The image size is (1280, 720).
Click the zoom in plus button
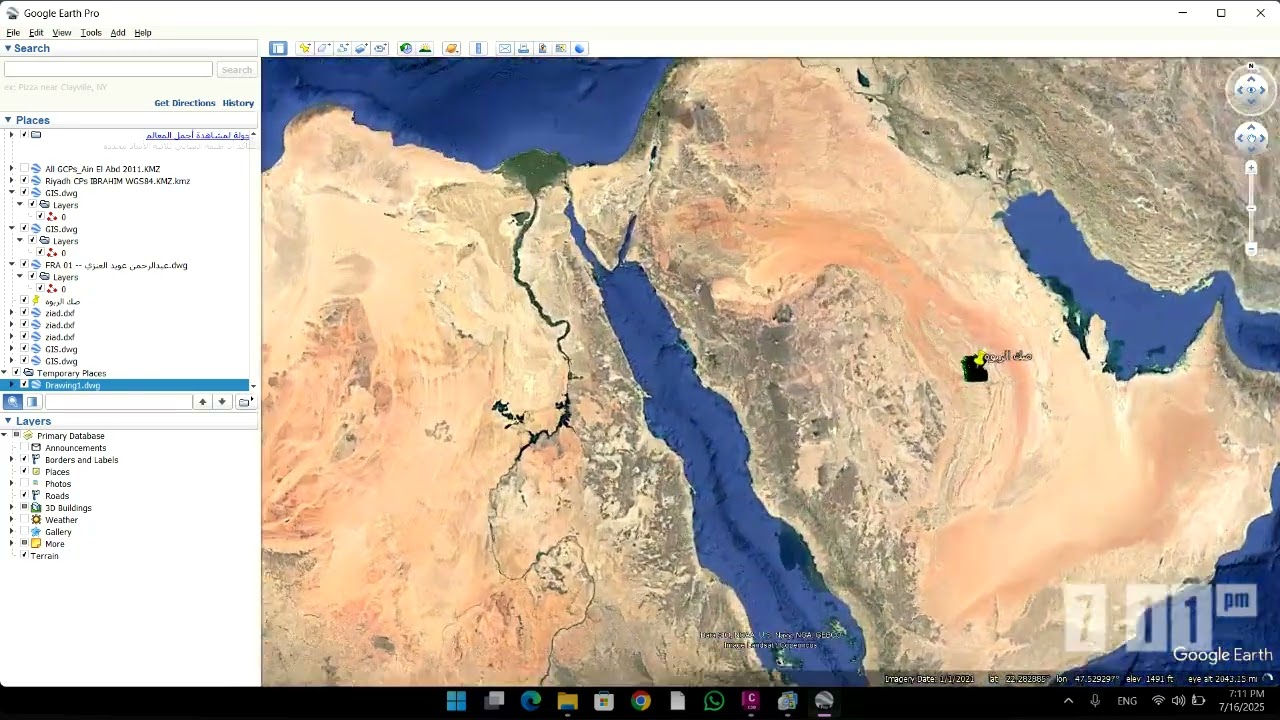1251,168
